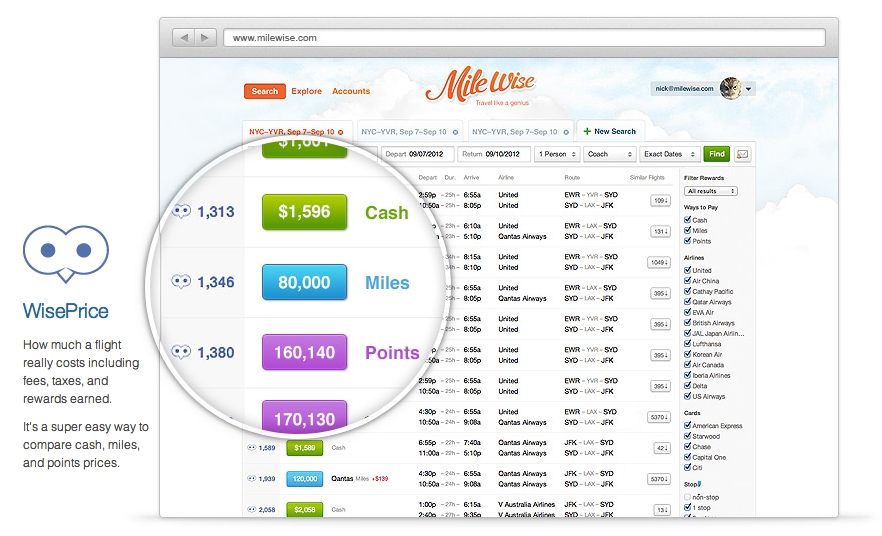Select the Search nav button
The width and height of the screenshot is (882, 536).
tap(265, 91)
